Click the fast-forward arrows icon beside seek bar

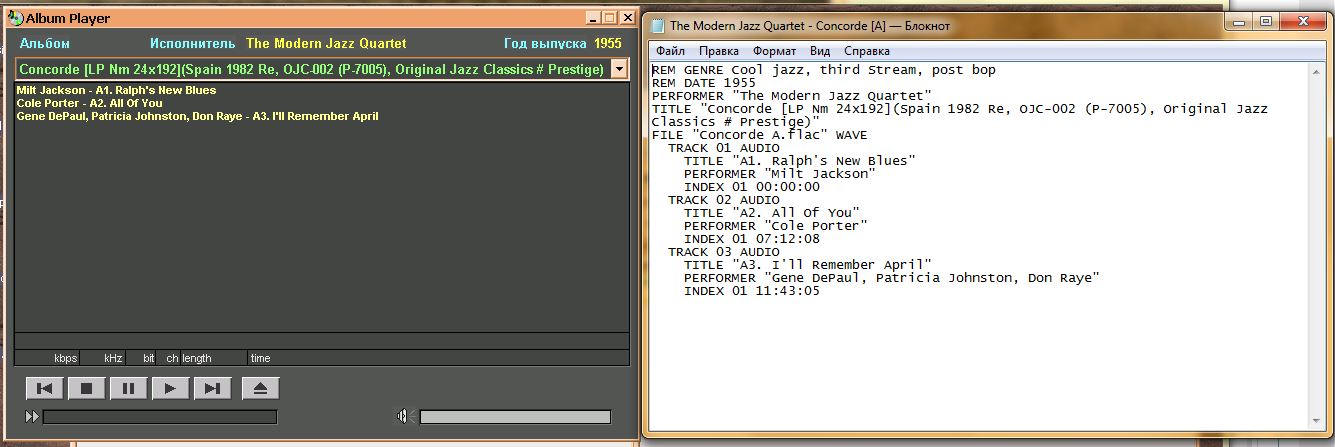coord(32,416)
